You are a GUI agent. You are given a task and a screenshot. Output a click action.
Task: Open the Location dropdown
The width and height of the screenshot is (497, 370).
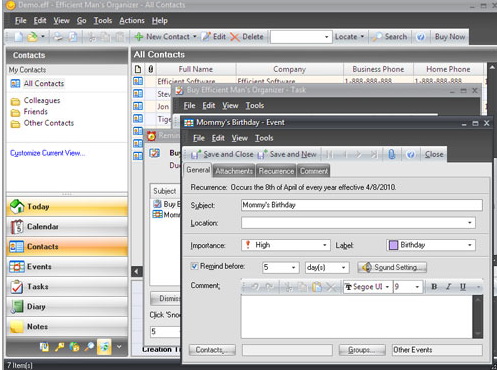click(x=469, y=223)
